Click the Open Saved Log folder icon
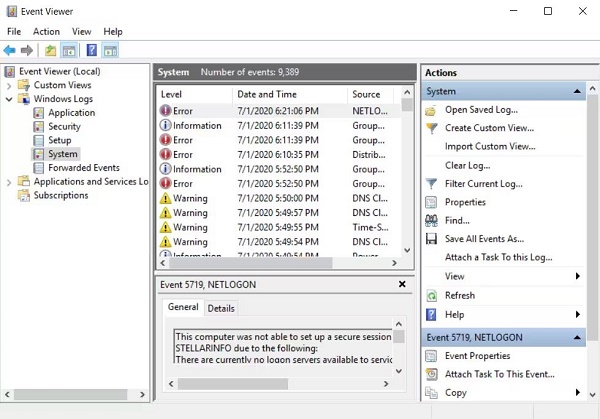600x419 pixels. click(x=432, y=110)
